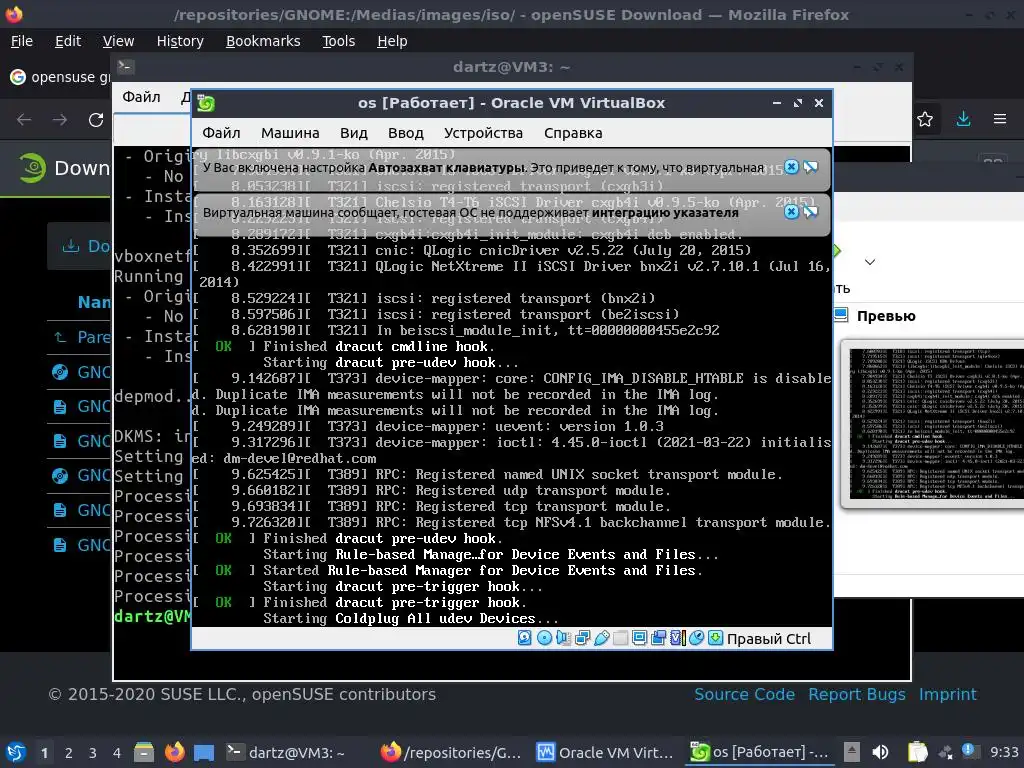The image size is (1024, 768).
Task: Go back in Firefox
Action: (24, 120)
